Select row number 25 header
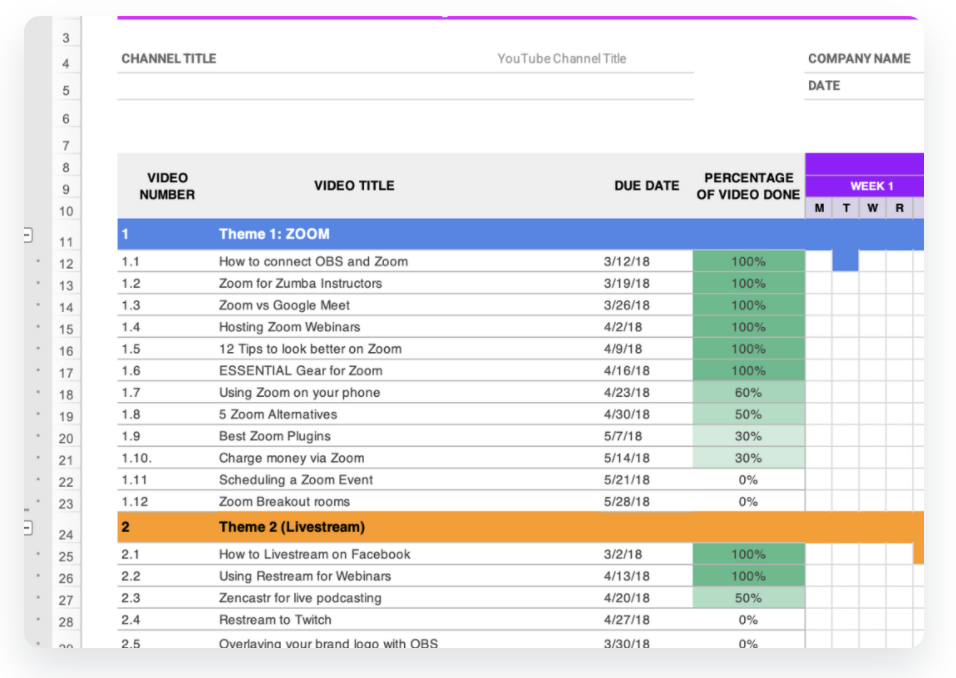956x678 pixels. (x=66, y=556)
